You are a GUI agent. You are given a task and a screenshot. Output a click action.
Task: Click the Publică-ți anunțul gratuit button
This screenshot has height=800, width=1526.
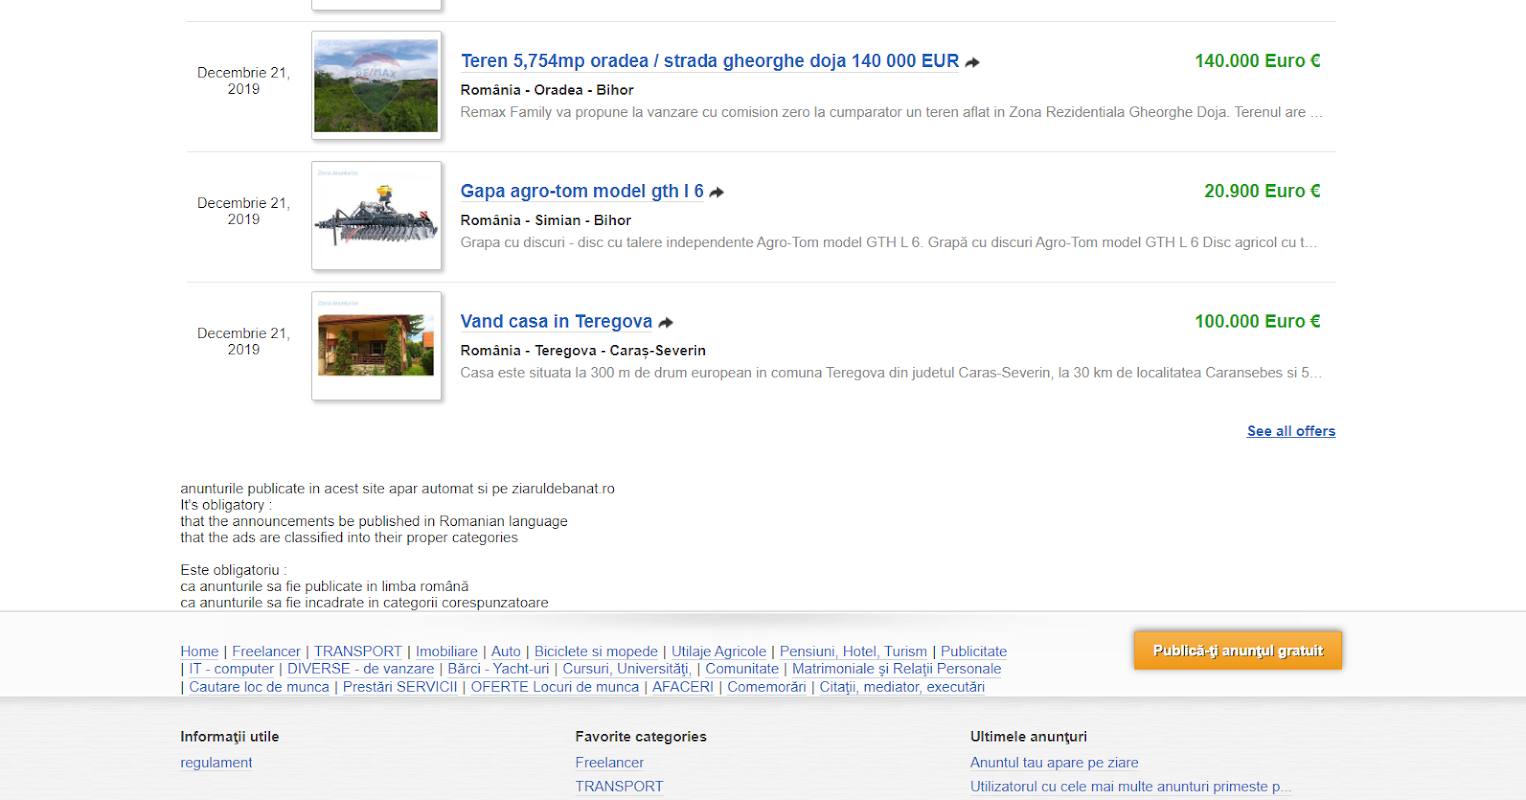[x=1237, y=650]
